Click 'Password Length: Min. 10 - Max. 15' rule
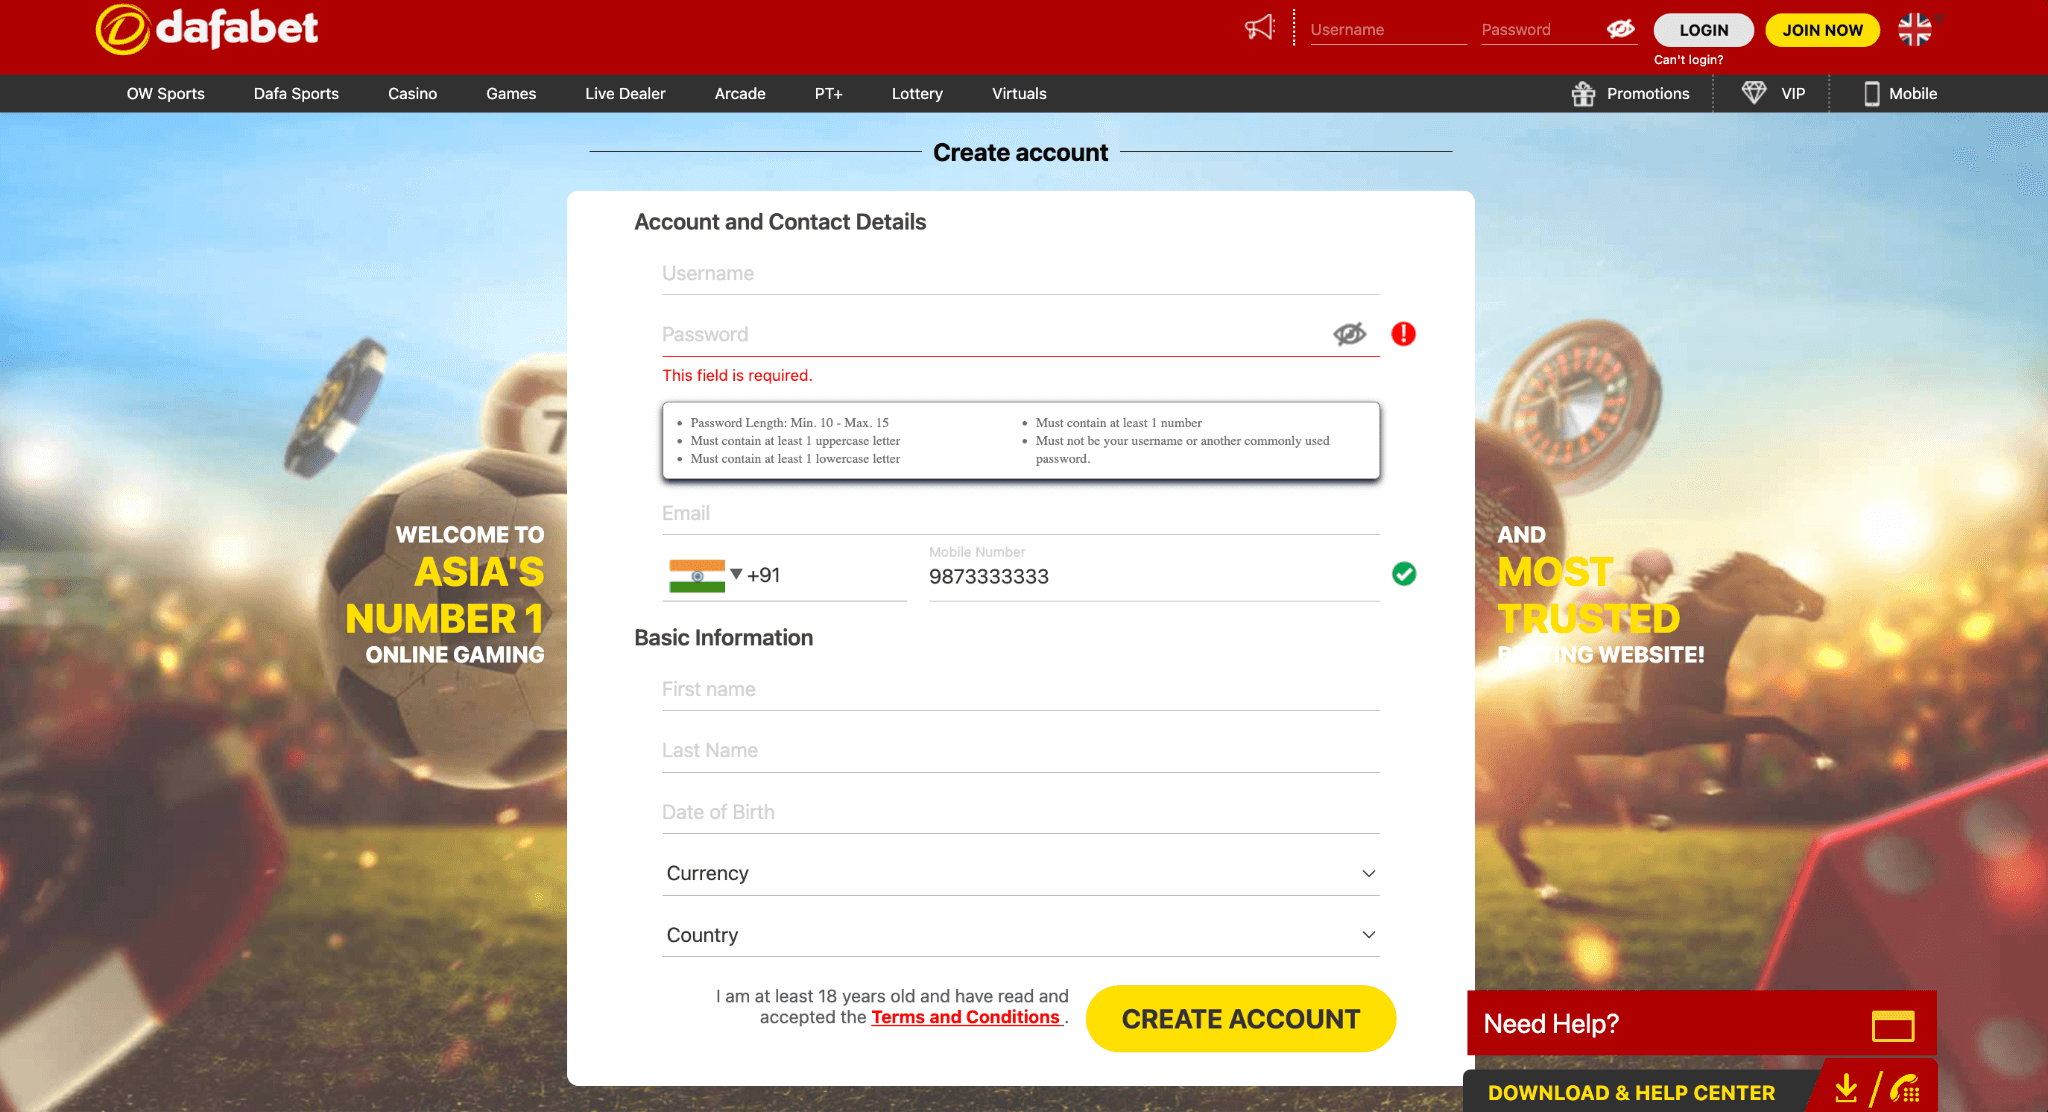This screenshot has height=1112, width=2048. click(x=789, y=423)
